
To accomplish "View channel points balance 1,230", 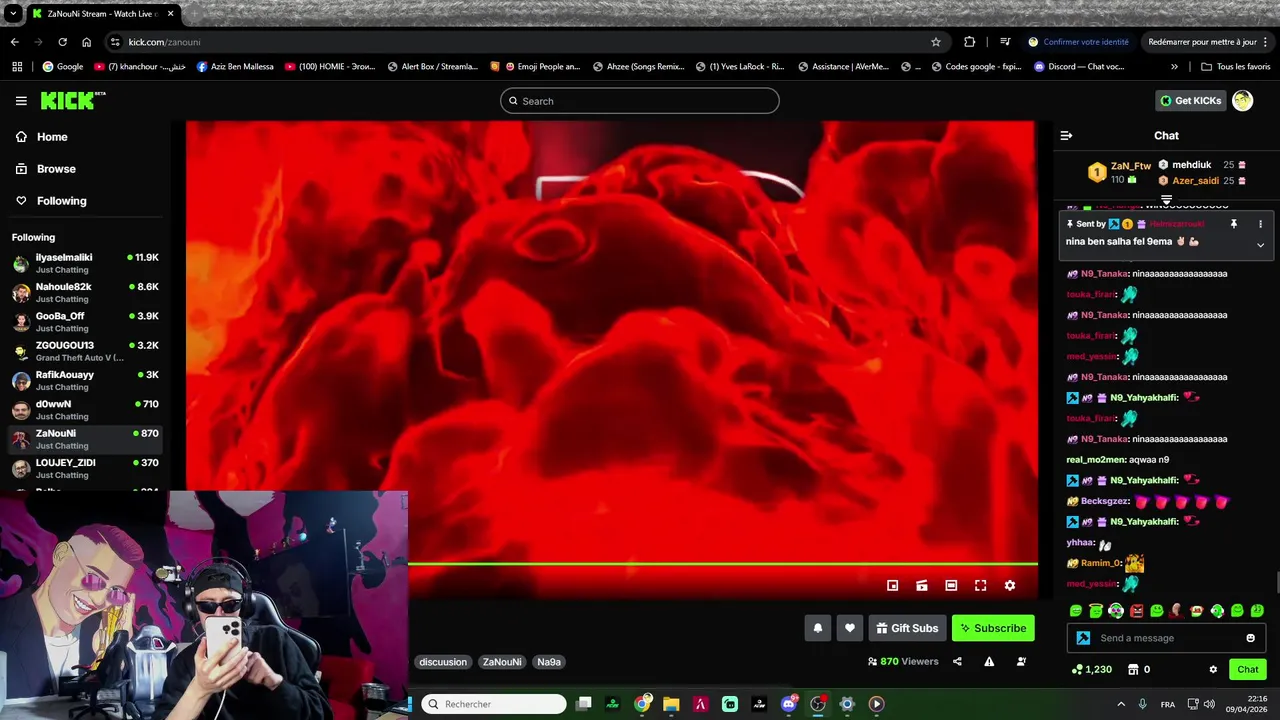I will pos(1091,669).
